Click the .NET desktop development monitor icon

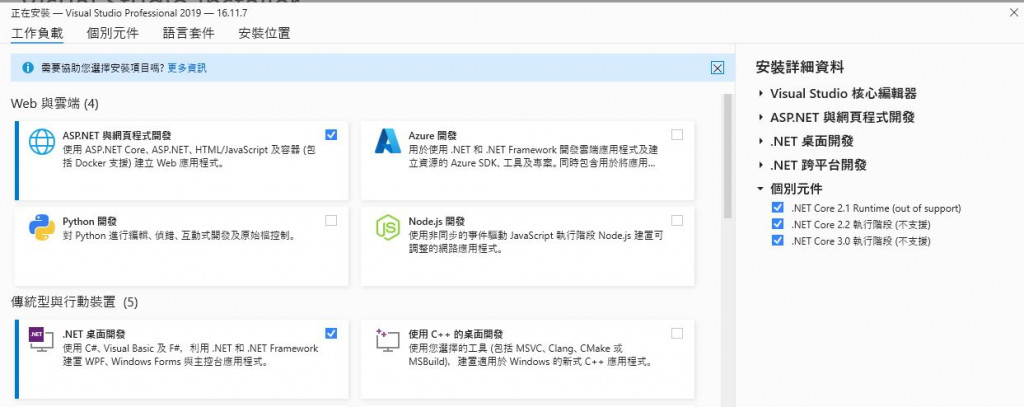(x=41, y=340)
